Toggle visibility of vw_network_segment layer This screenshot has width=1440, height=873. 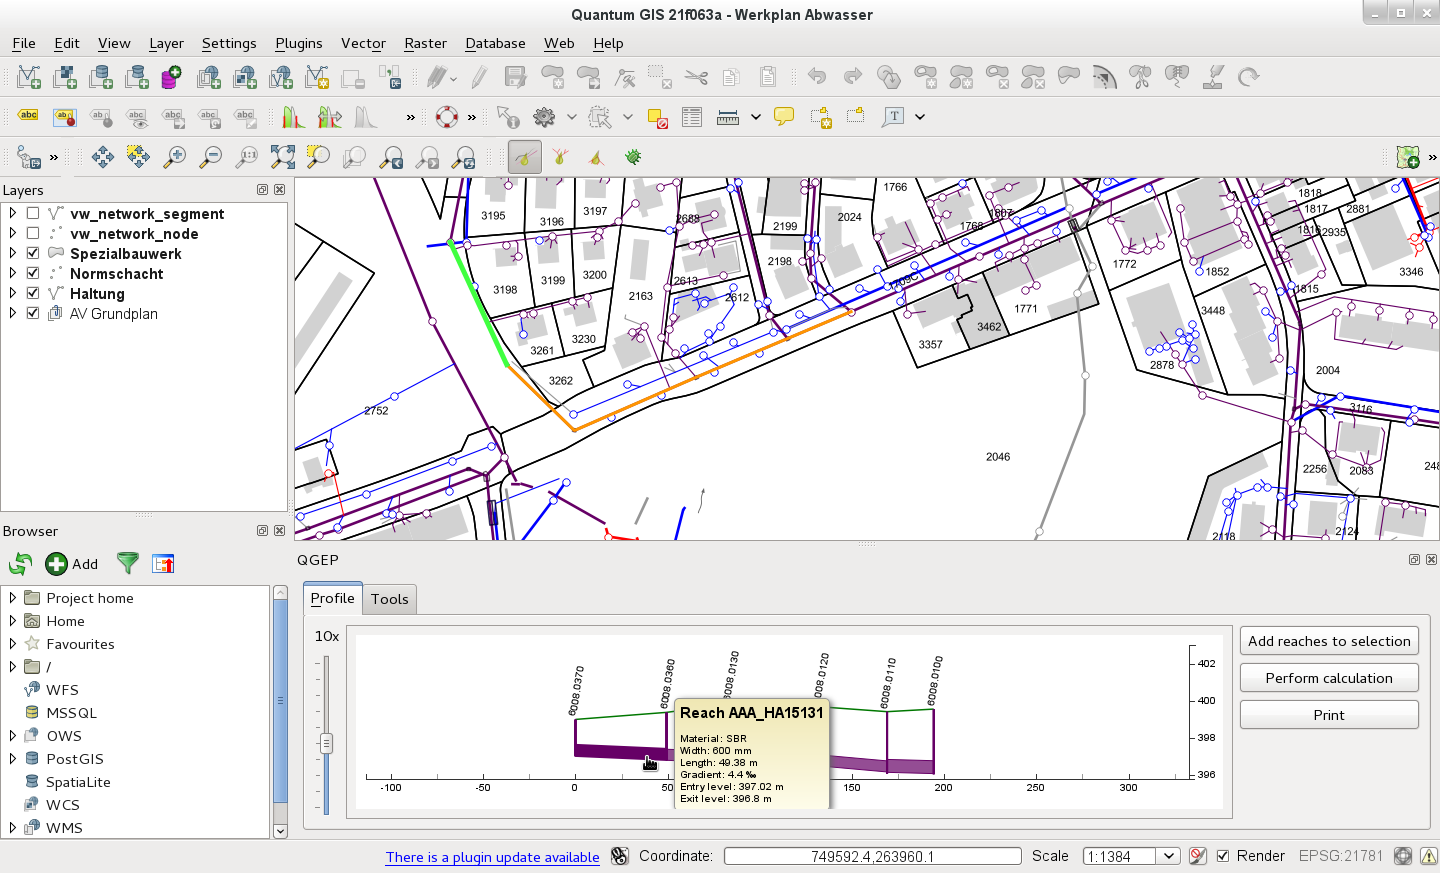click(33, 213)
